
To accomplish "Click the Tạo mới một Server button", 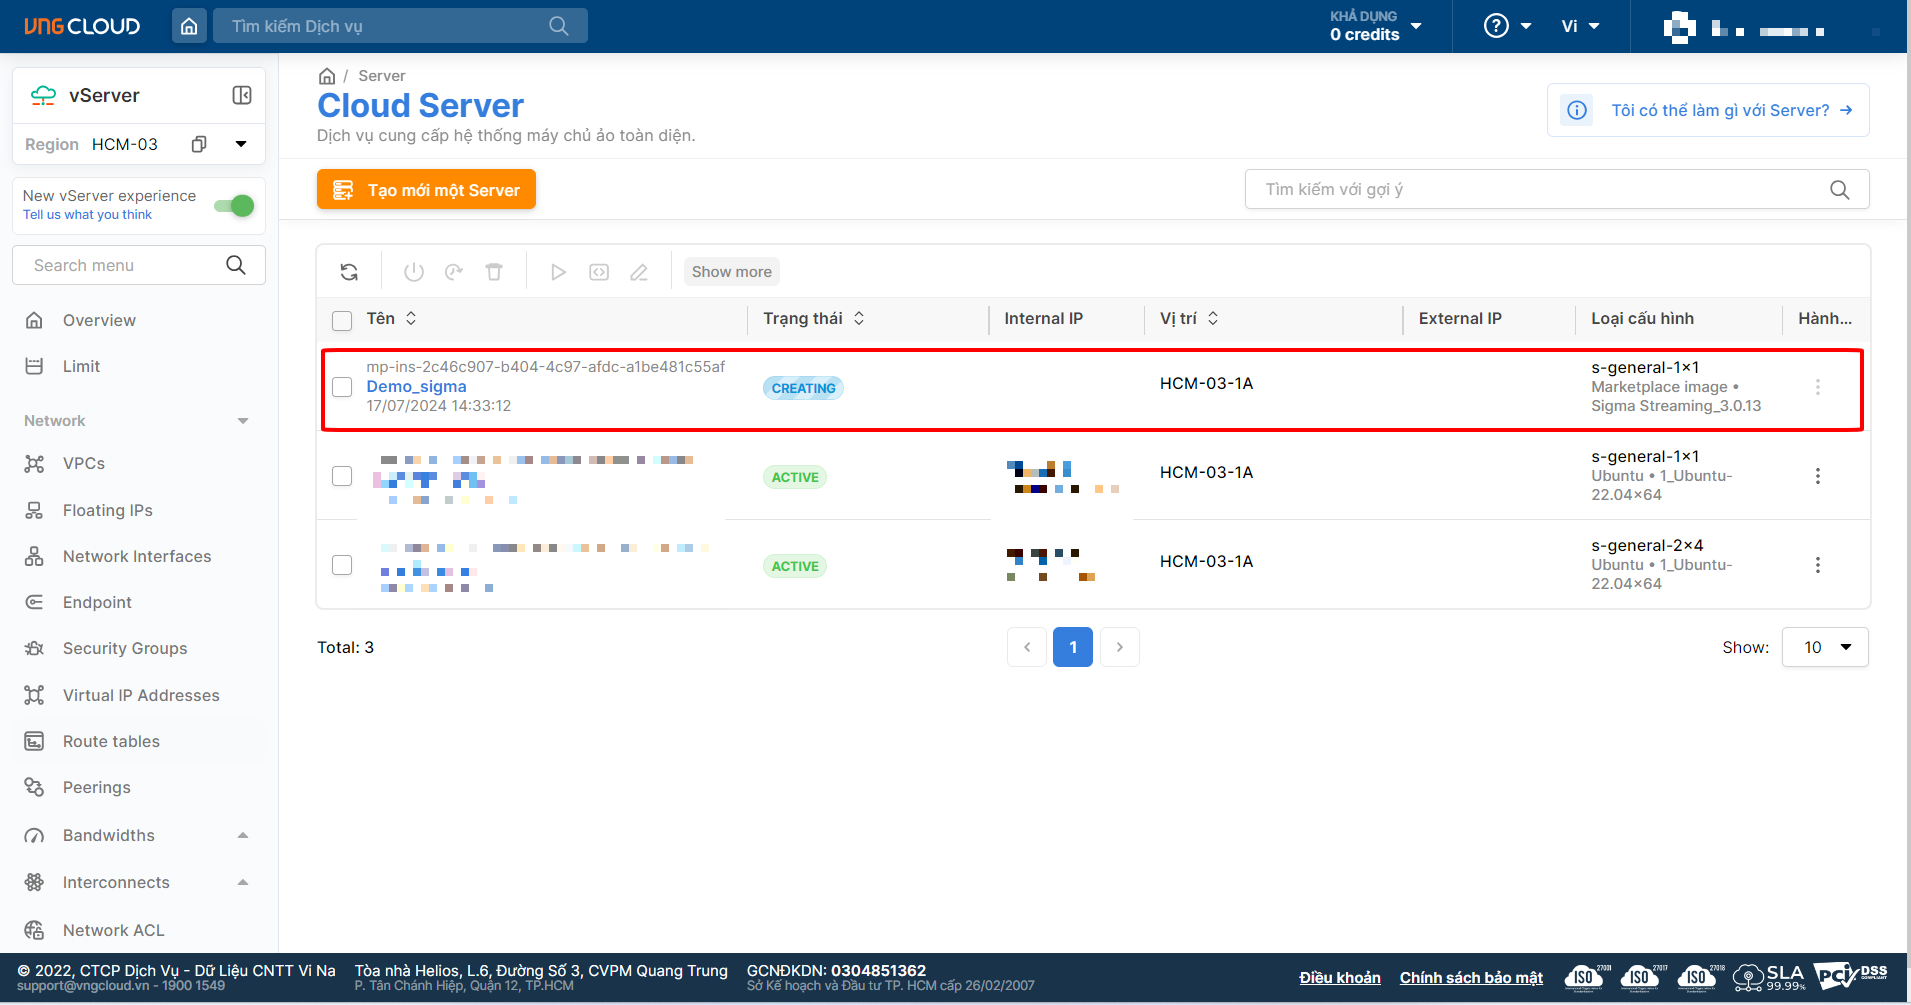I will (426, 190).
